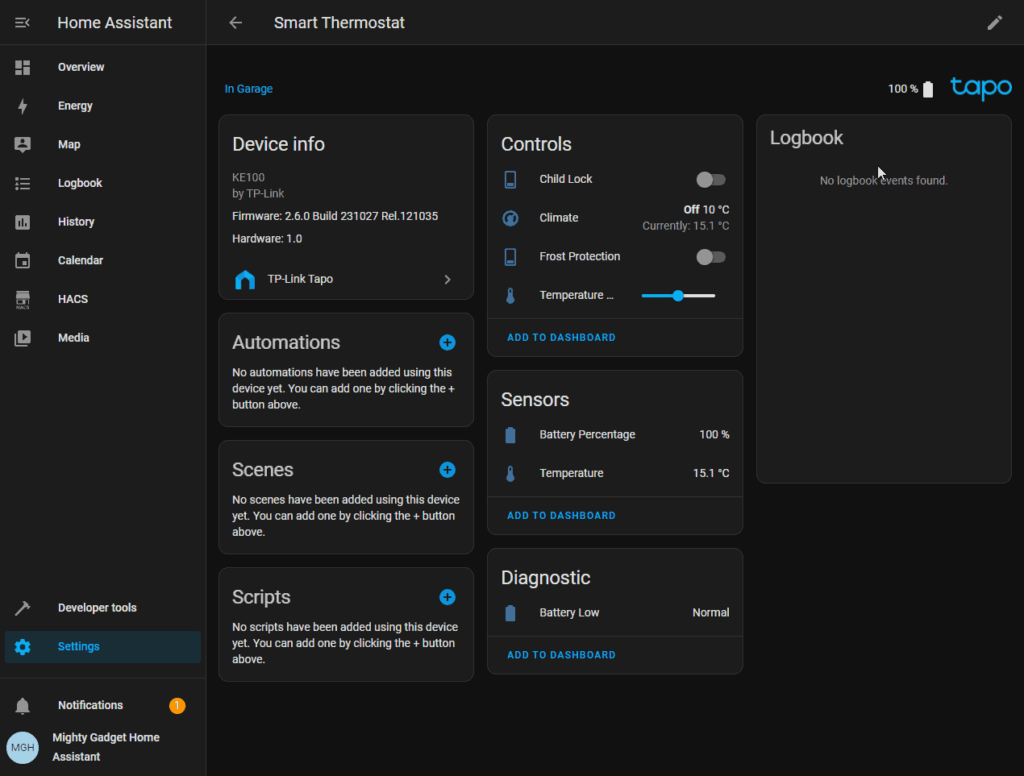The image size is (1024, 776).
Task: Enable the Child Lock switch
Action: 710,180
